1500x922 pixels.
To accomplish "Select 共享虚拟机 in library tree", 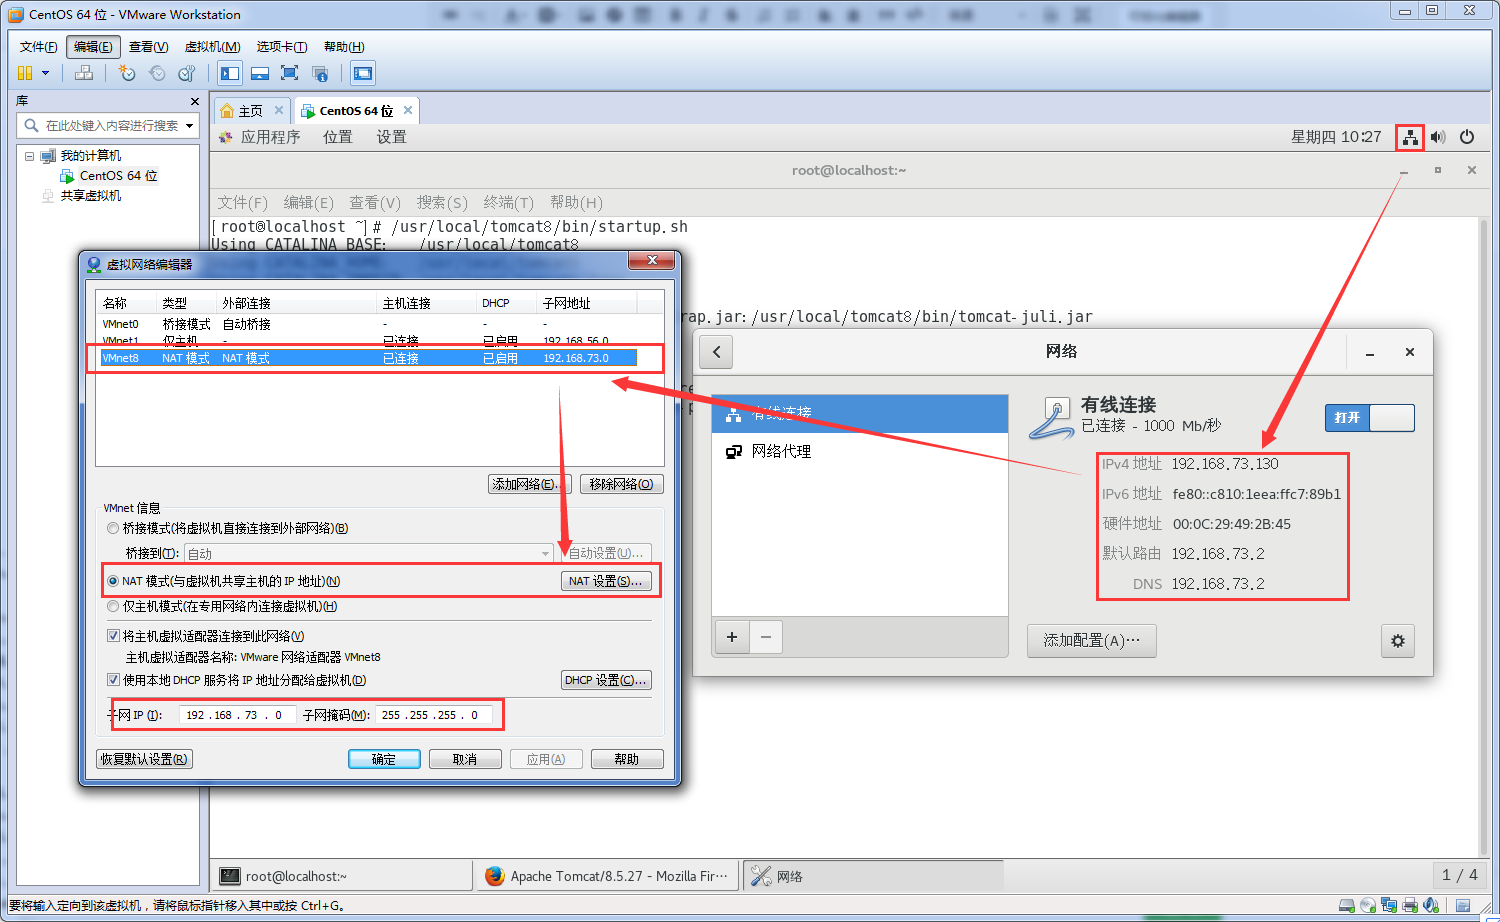I will (91, 195).
